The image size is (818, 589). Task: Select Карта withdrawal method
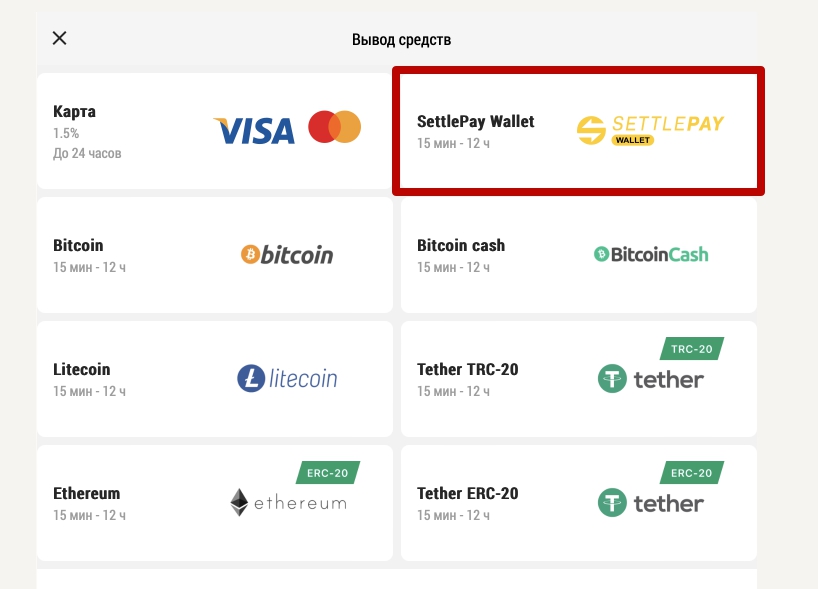pos(74,112)
